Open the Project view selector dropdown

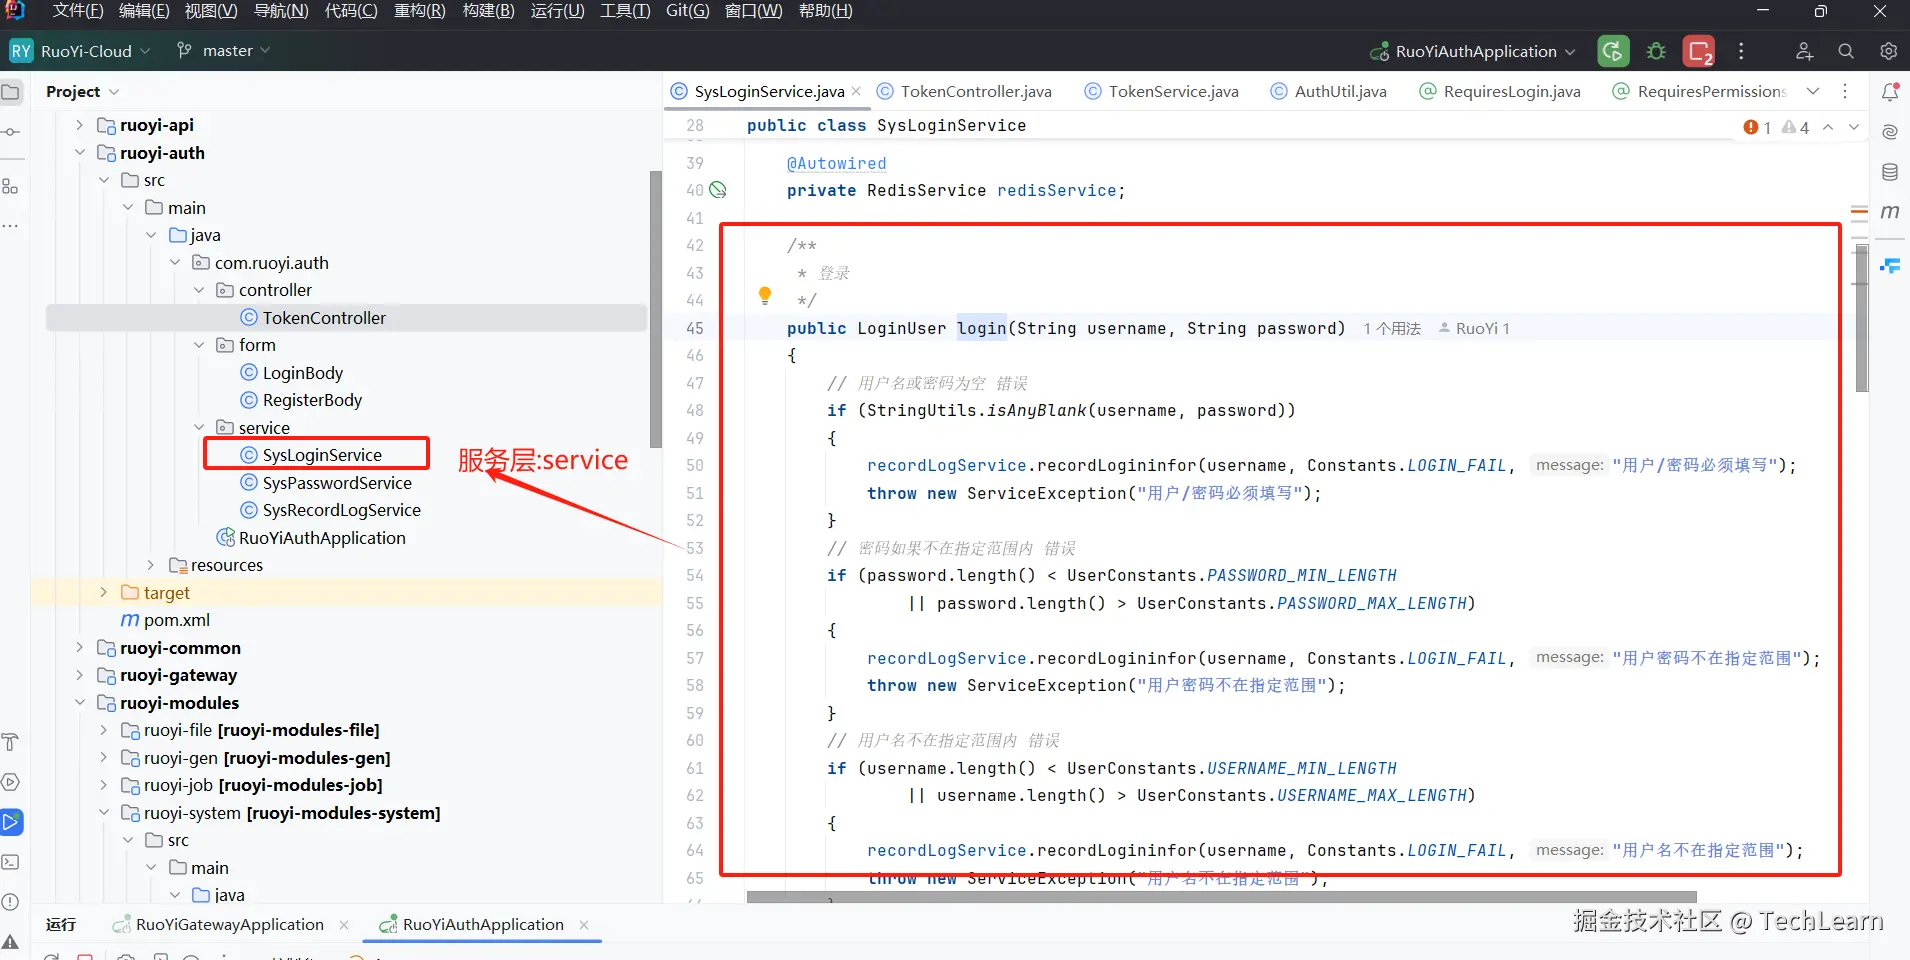[82, 91]
